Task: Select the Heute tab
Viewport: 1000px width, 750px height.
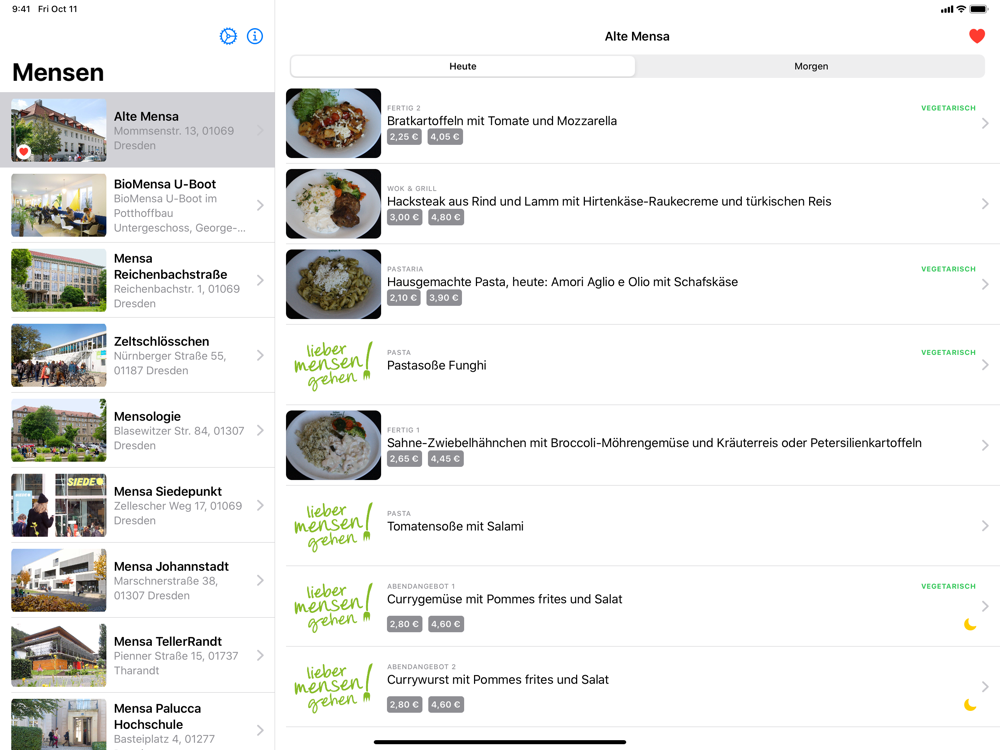Action: coord(462,66)
